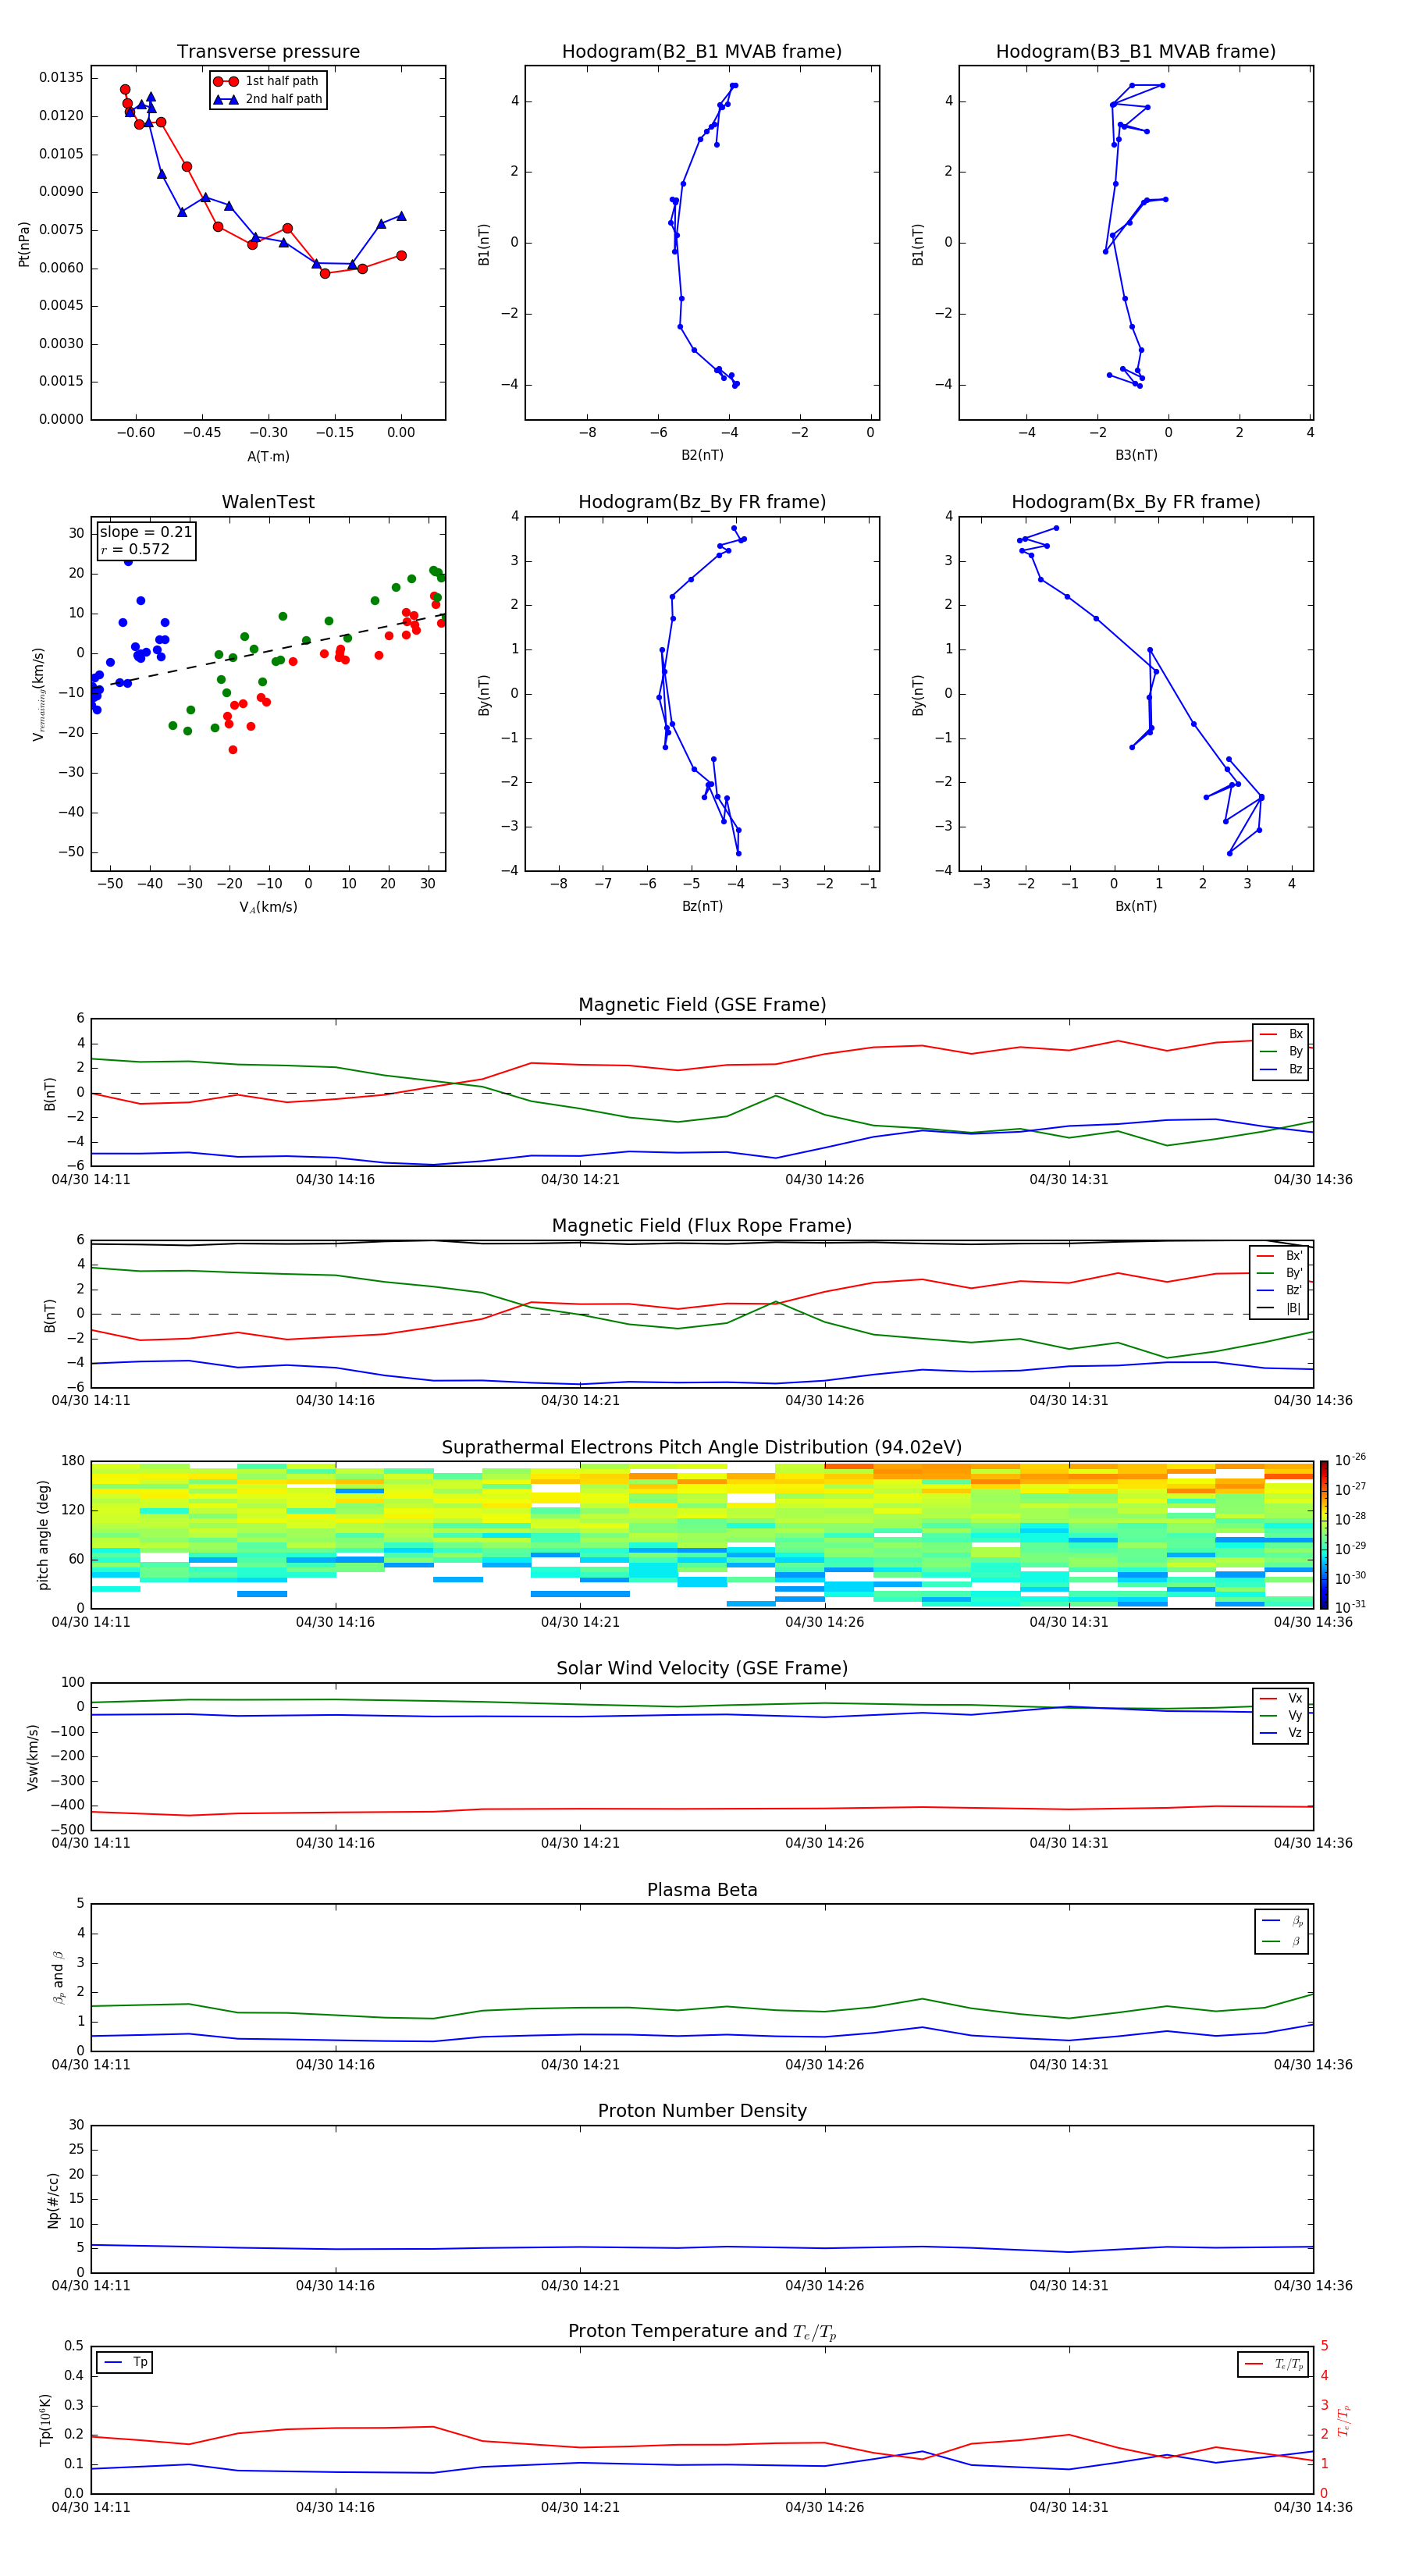
Task: Click the 'Bx(nT)' x-axis label
Action: tap(1136, 906)
